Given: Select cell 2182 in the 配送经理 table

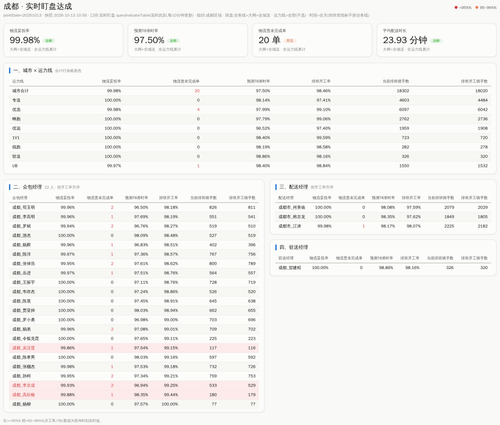Looking at the screenshot, I should 483,226.
